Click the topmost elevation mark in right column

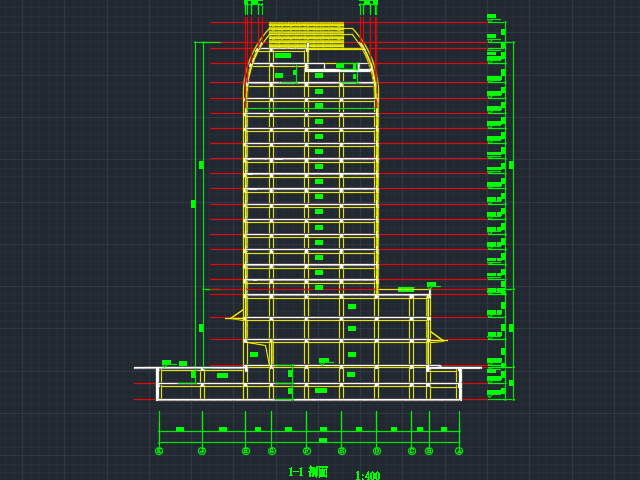click(491, 16)
